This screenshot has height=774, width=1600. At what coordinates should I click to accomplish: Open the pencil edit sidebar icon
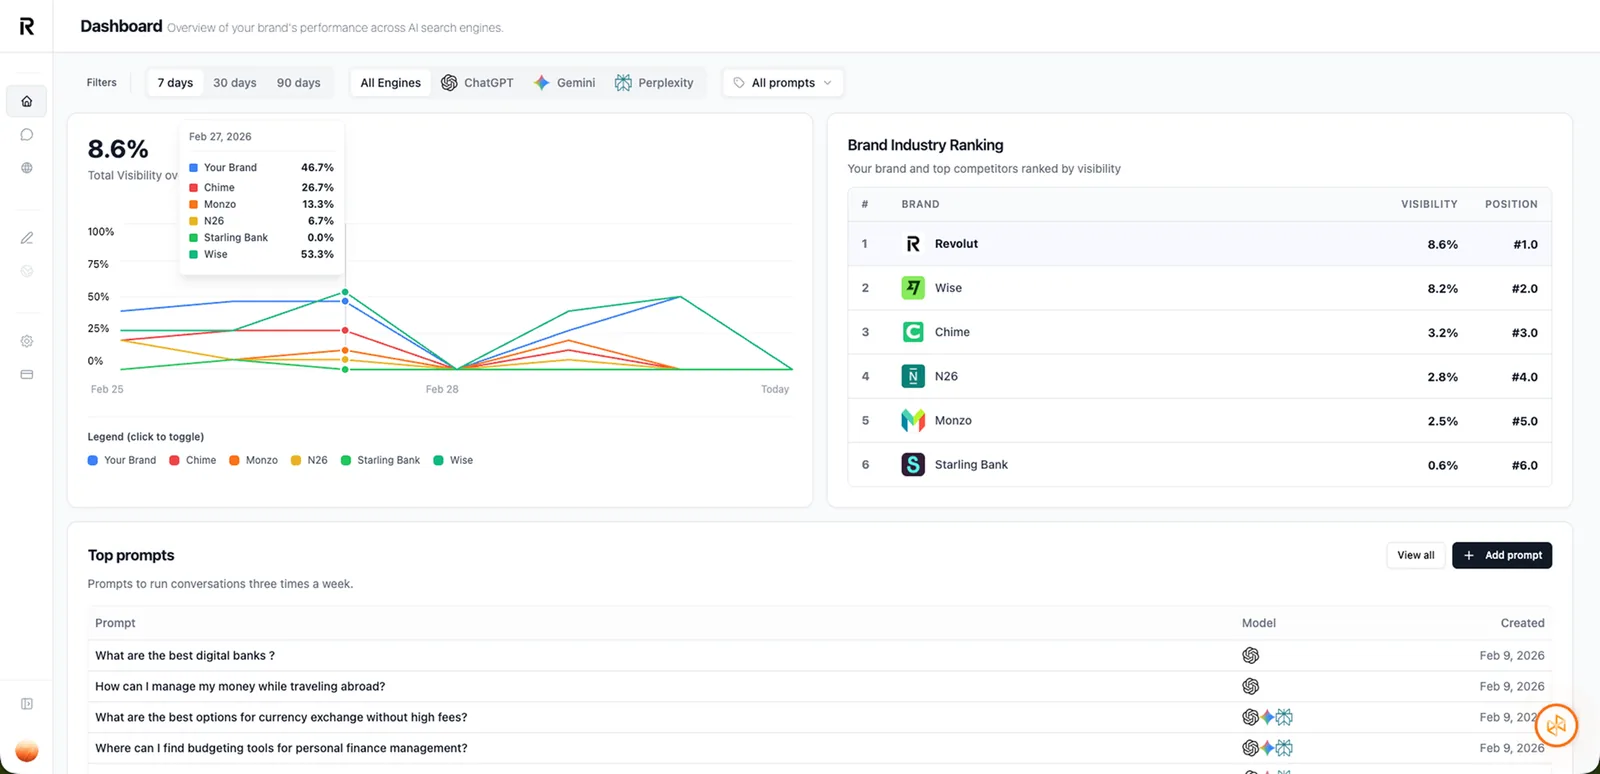(27, 238)
